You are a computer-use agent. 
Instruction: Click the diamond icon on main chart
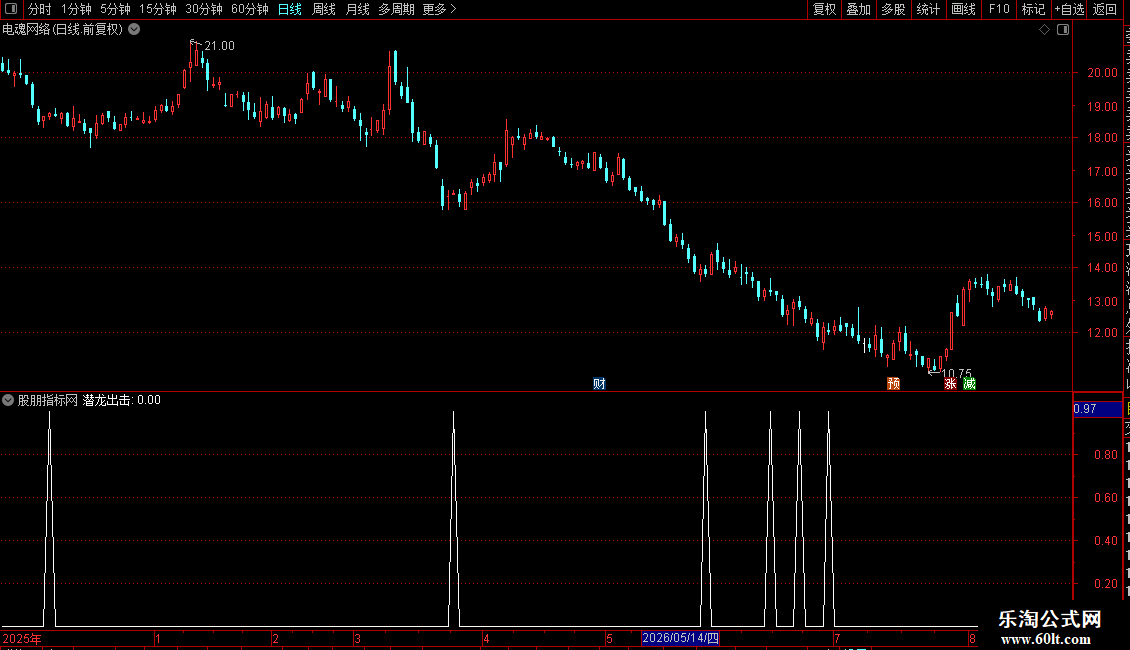click(x=1044, y=30)
